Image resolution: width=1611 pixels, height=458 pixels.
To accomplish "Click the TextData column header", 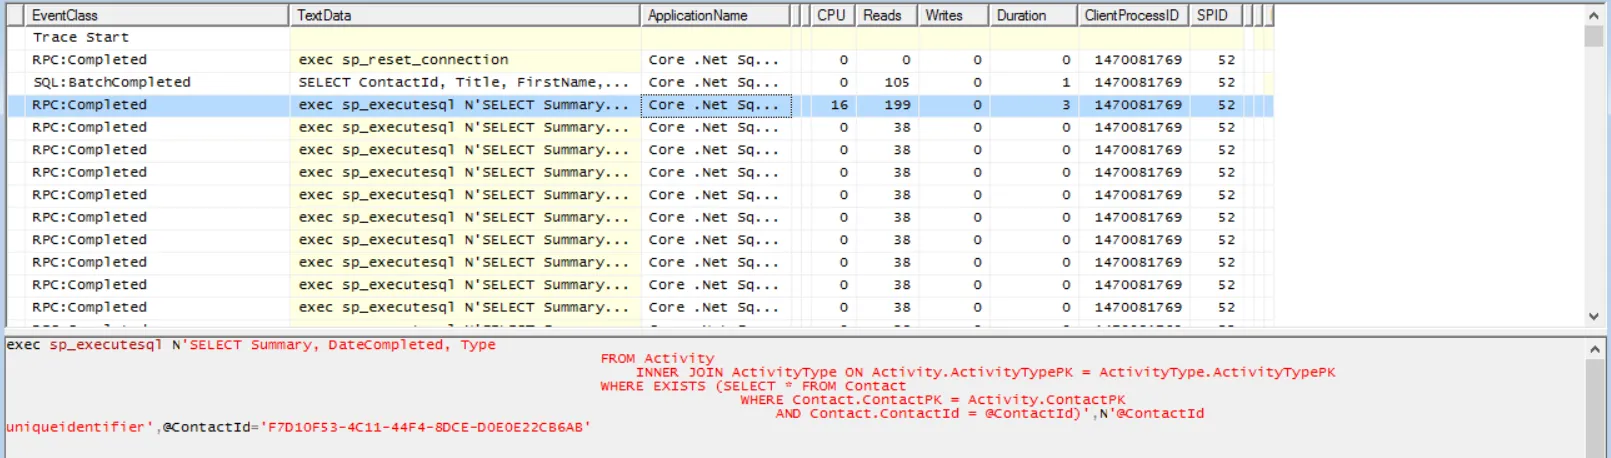I will click(324, 15).
